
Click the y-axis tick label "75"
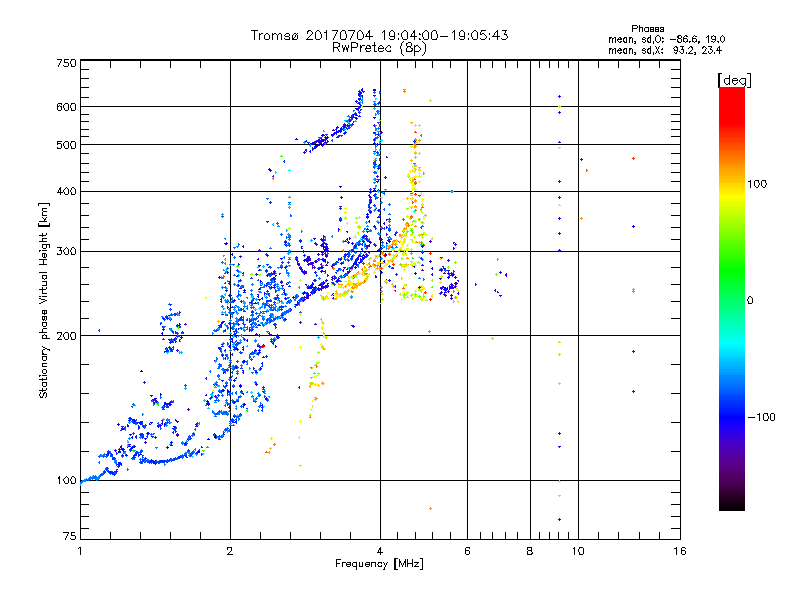click(x=70, y=536)
